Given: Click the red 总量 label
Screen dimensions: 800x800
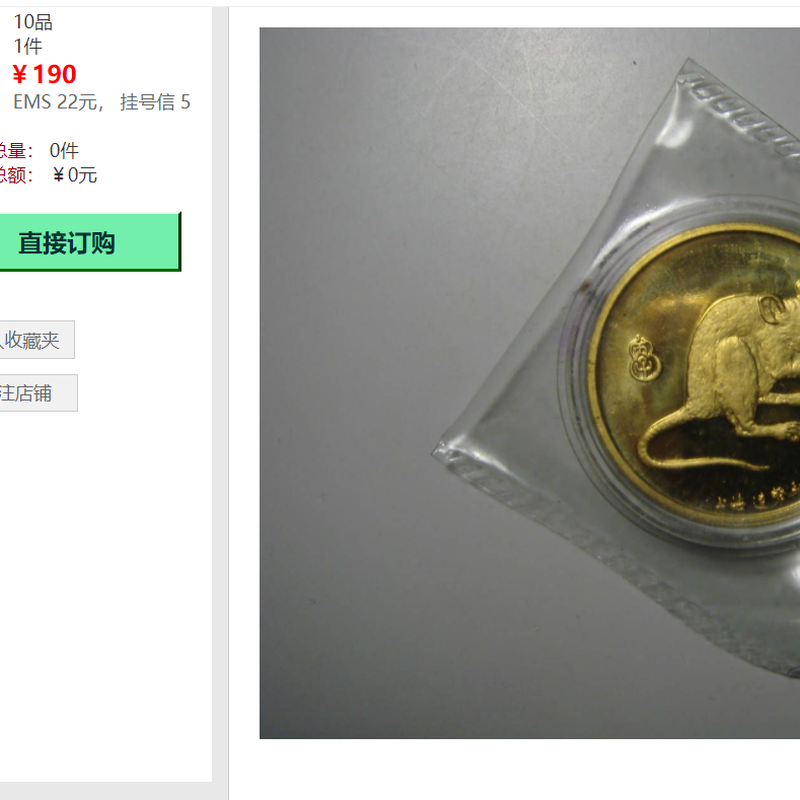Looking at the screenshot, I should tap(14, 151).
